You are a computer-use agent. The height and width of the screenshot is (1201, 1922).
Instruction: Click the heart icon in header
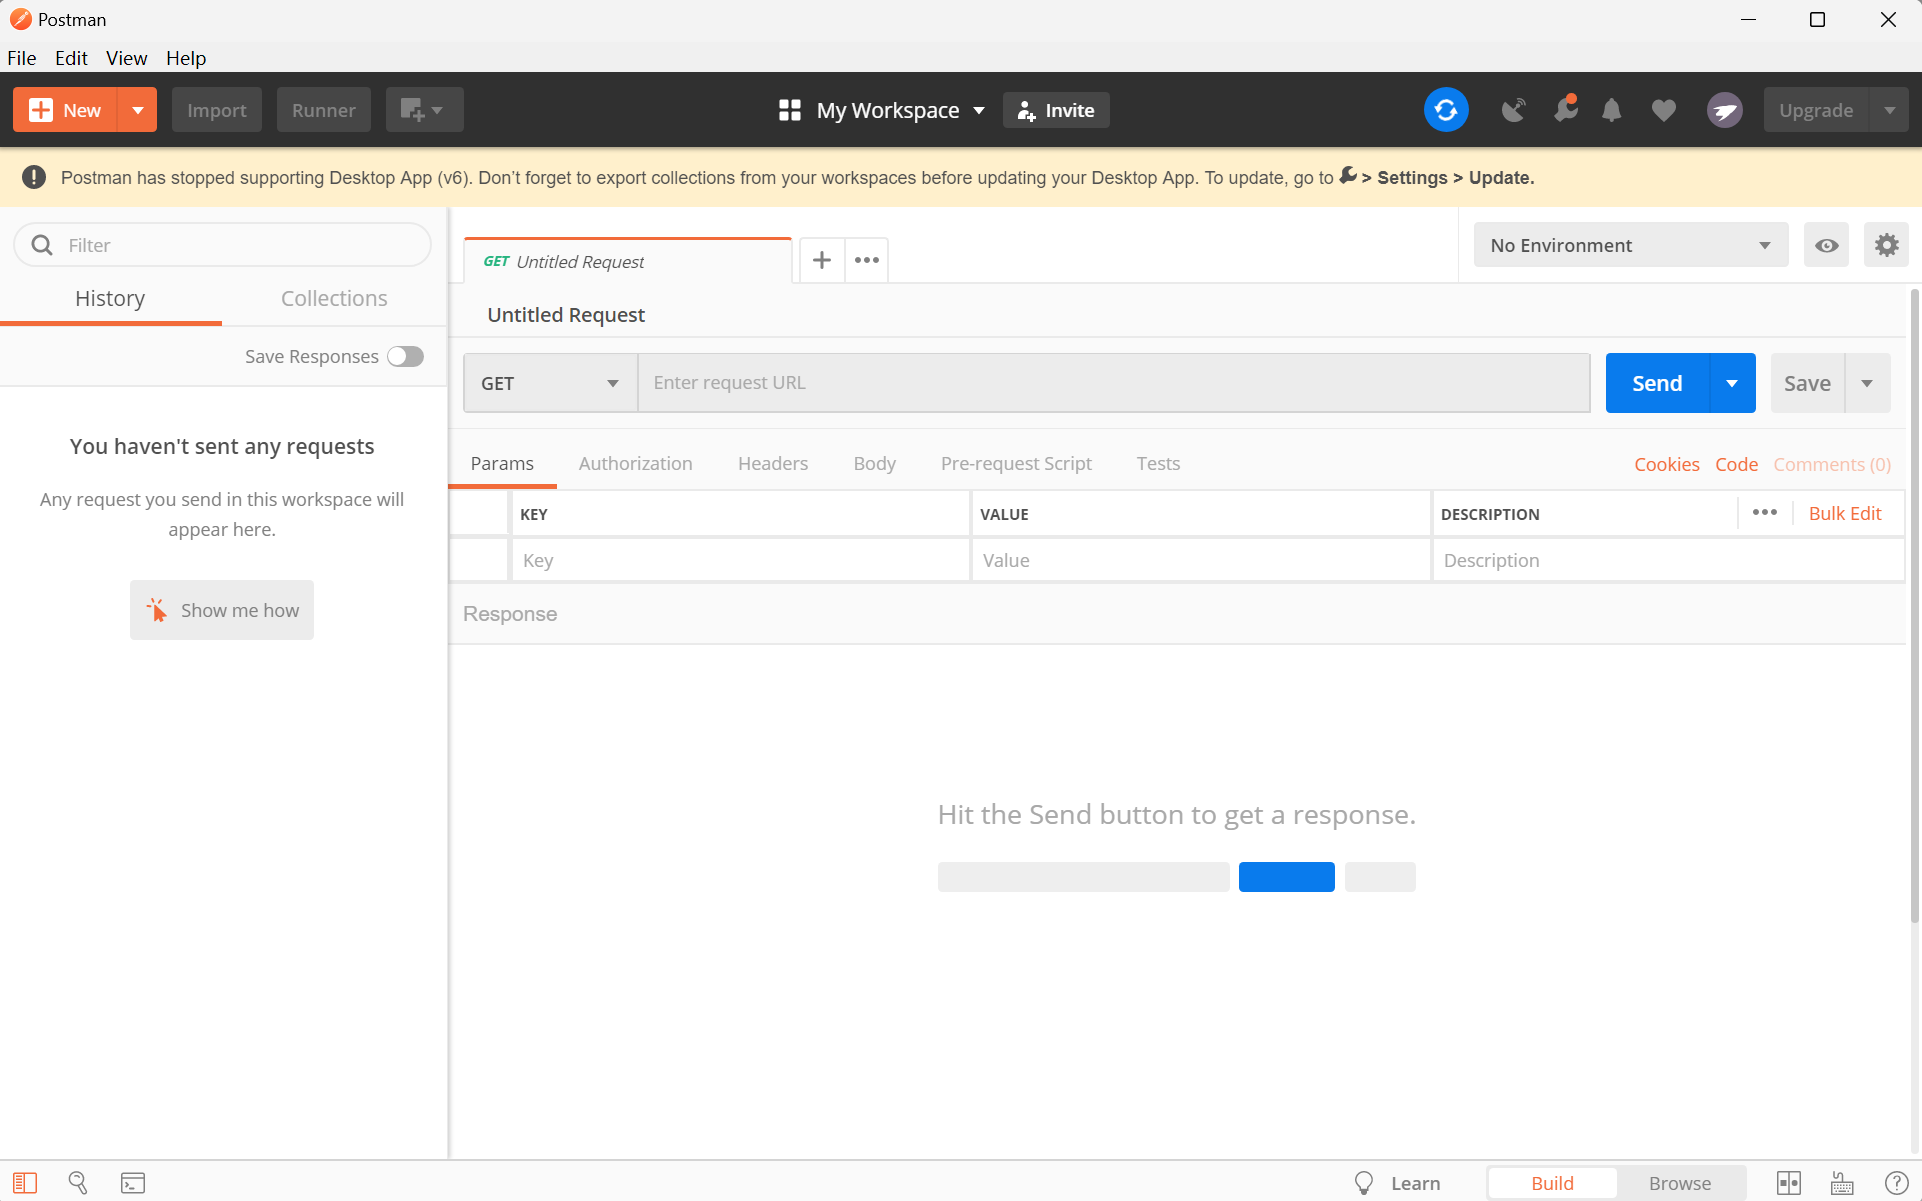[x=1663, y=110]
